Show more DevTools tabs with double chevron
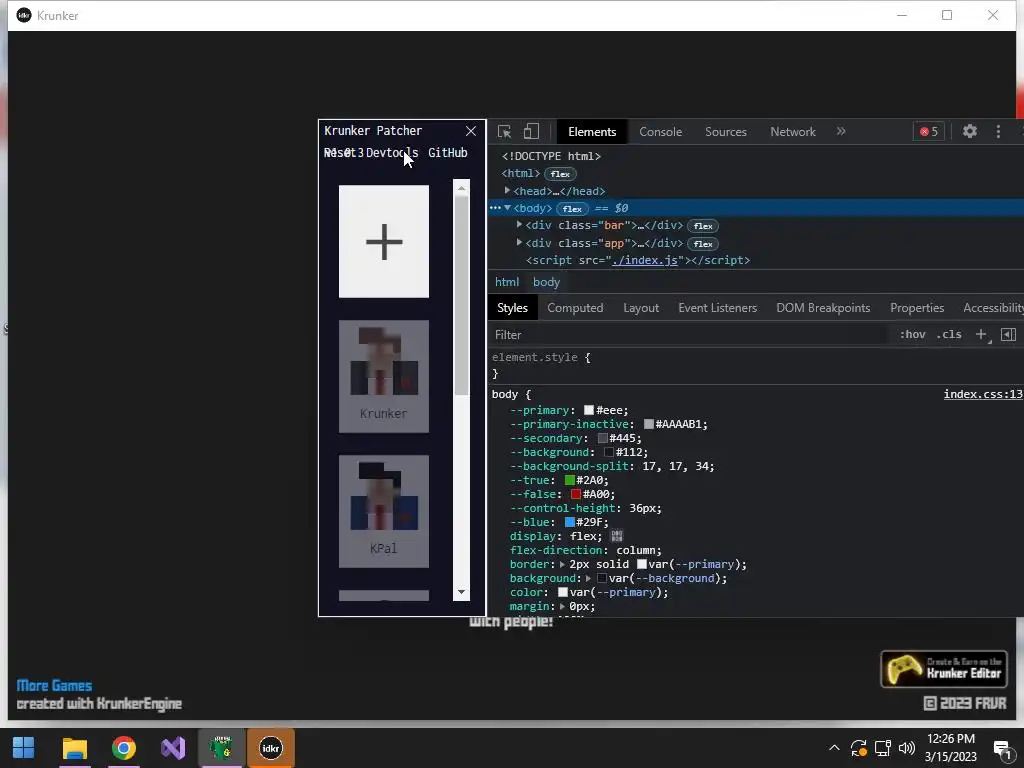The image size is (1024, 768). coord(841,131)
